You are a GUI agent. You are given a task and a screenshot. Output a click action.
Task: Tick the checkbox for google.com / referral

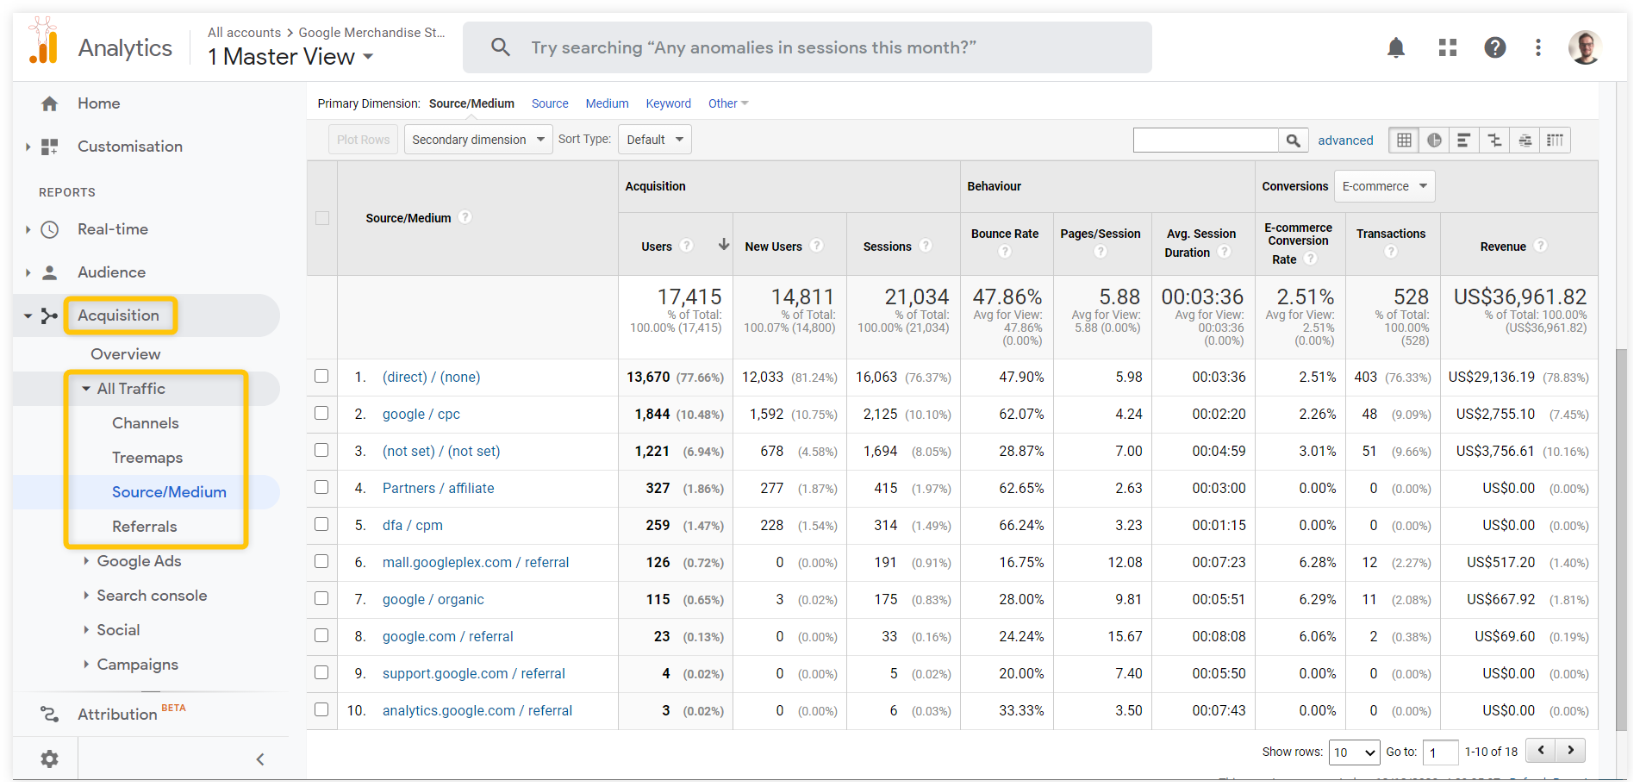[x=321, y=635]
